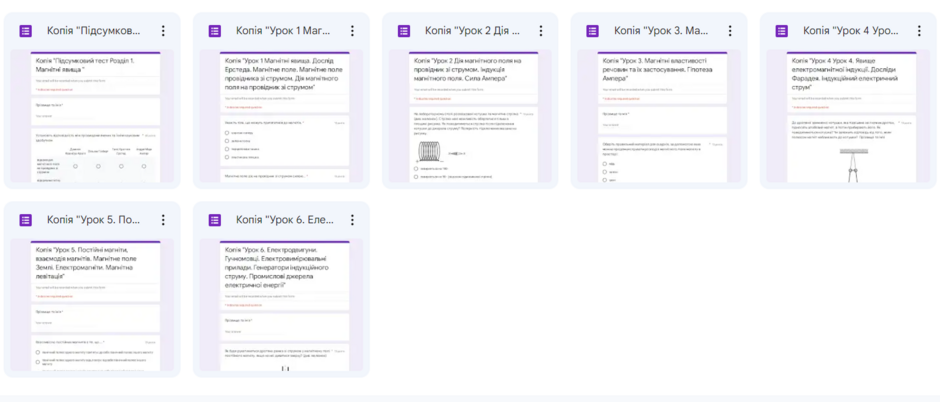This screenshot has width=940, height=402.
Task: Open the "Копія Підсумков..." form preview thumbnail
Action: pos(92,116)
